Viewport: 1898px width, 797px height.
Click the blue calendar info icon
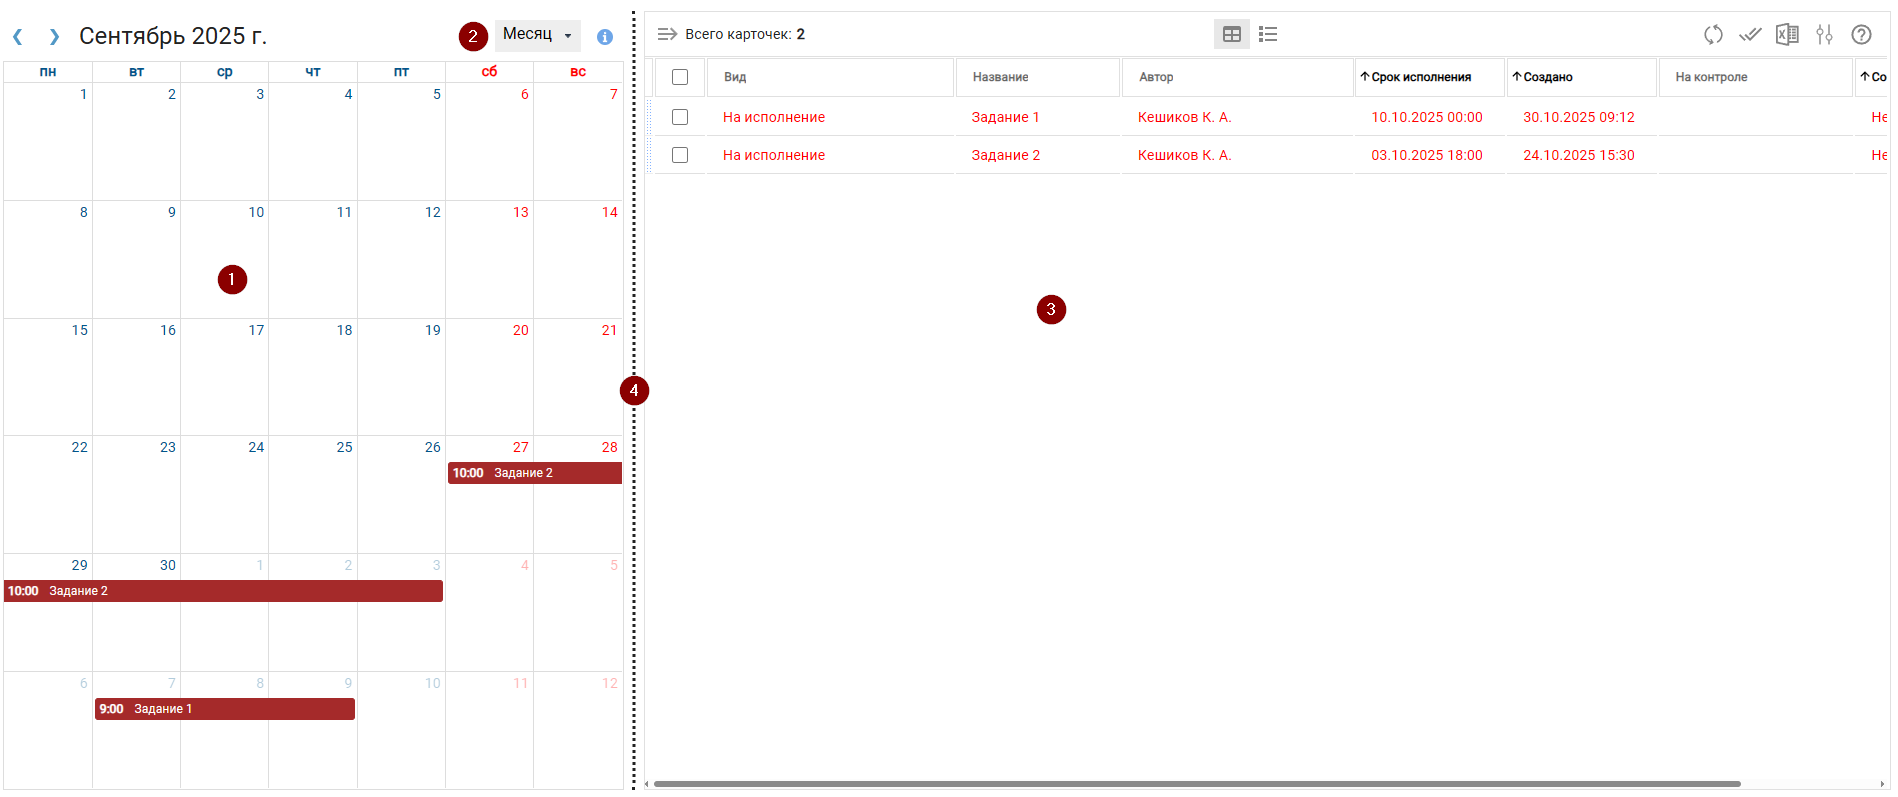605,37
